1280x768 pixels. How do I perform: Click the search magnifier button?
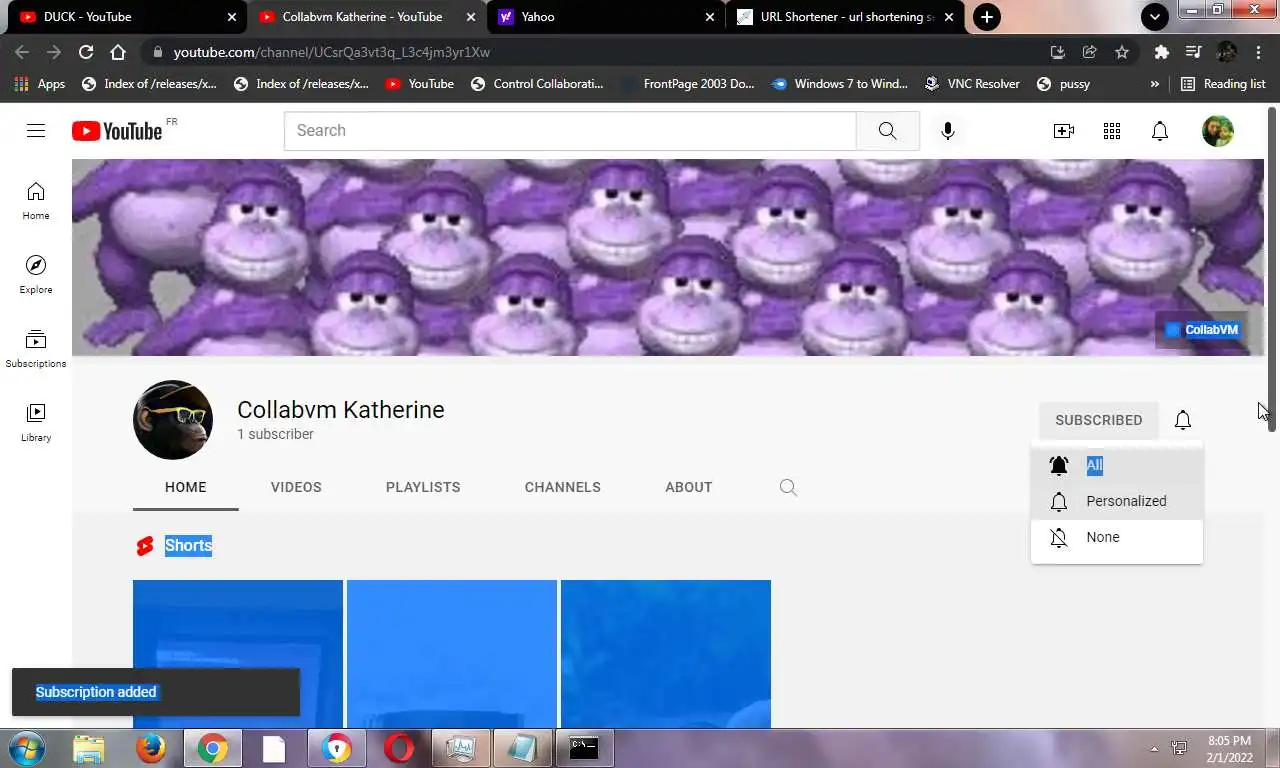(x=888, y=131)
